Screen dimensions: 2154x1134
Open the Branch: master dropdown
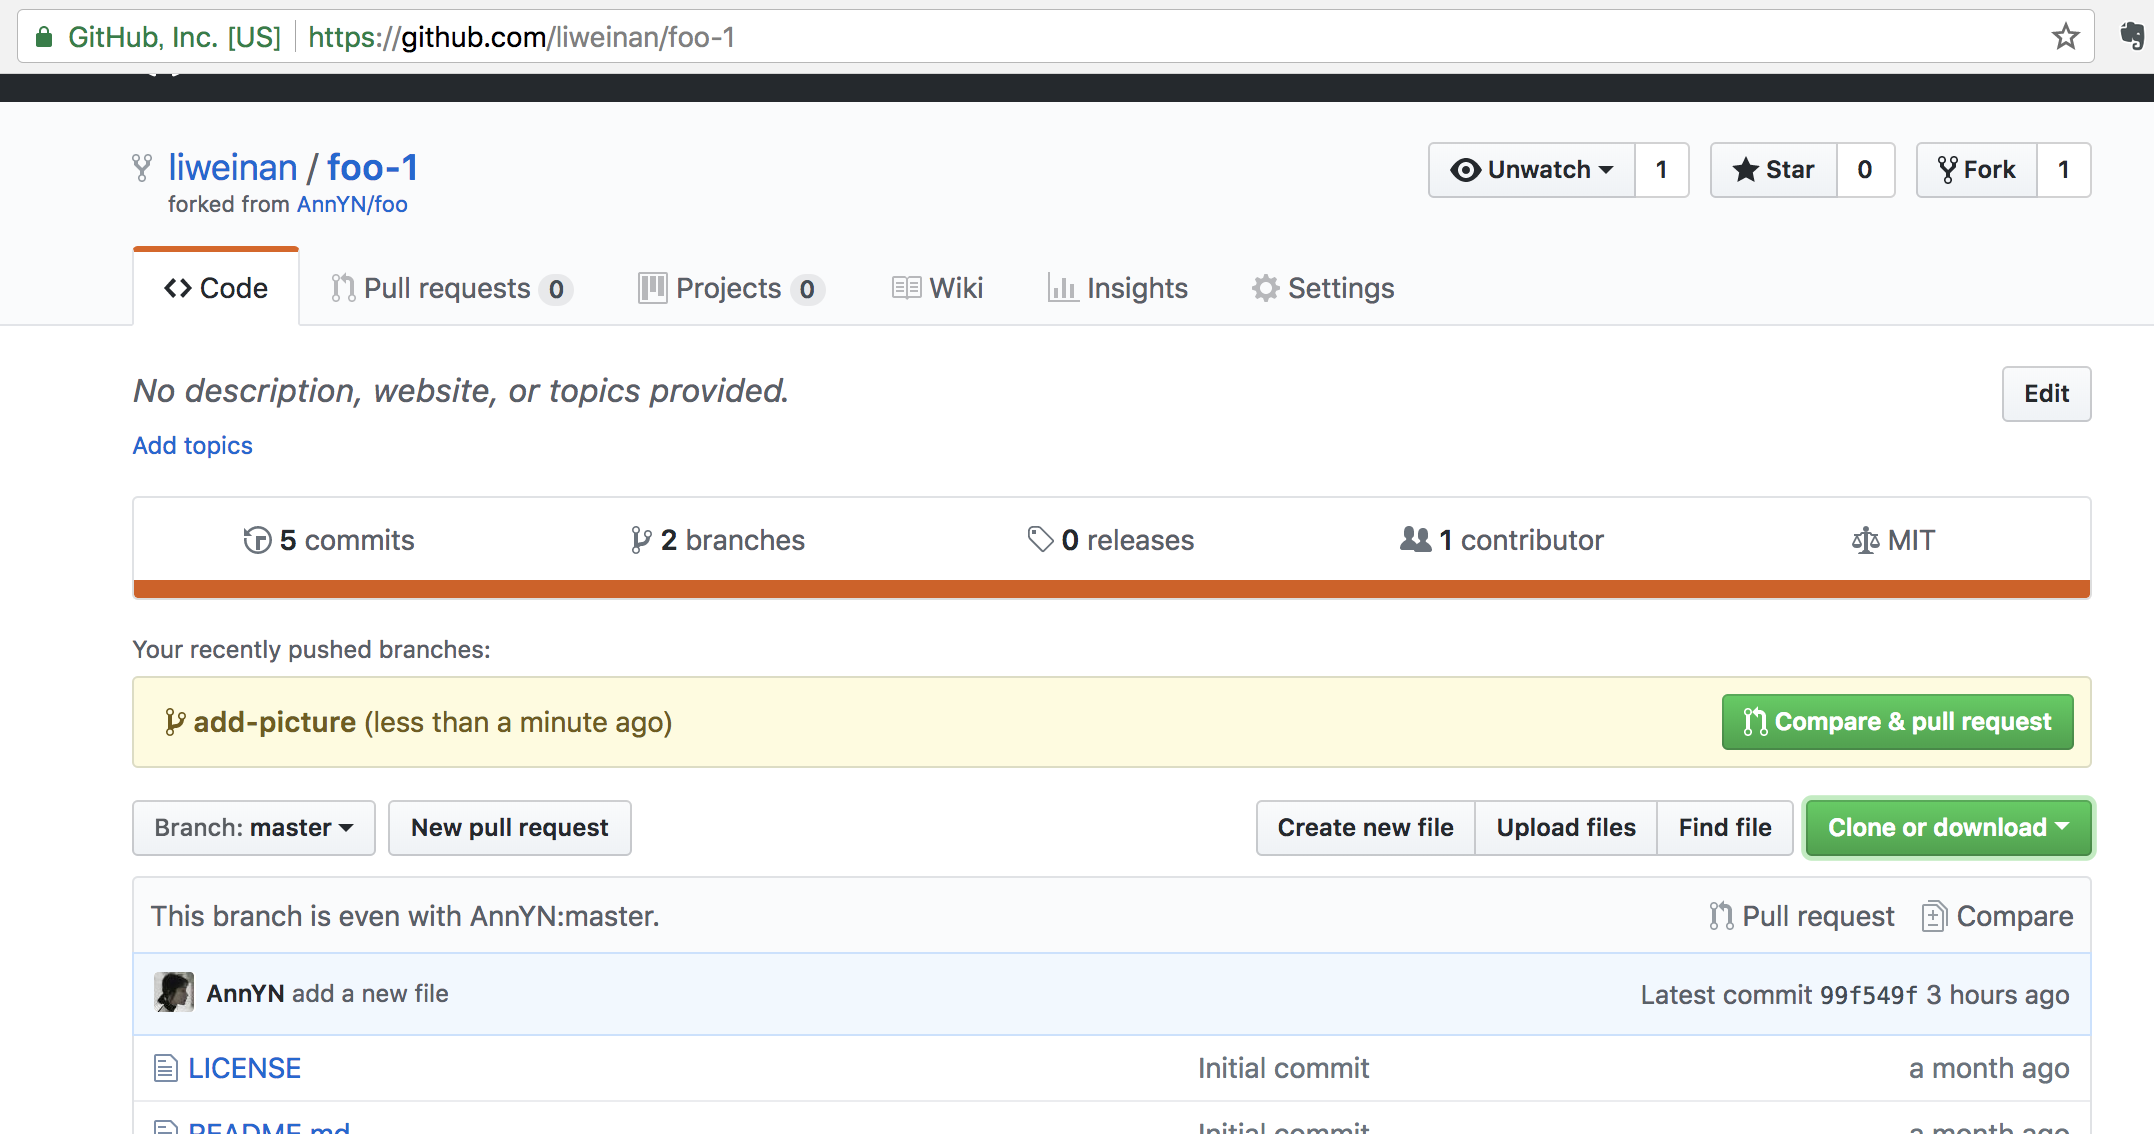[x=254, y=828]
